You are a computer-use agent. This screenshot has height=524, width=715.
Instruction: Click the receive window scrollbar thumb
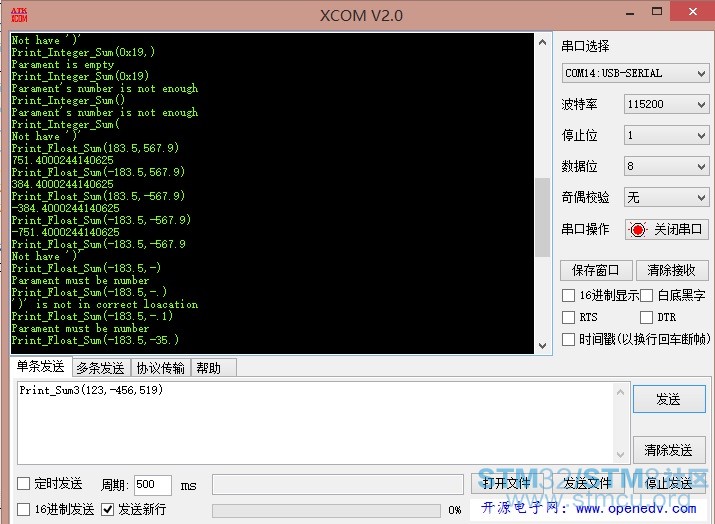click(x=542, y=218)
